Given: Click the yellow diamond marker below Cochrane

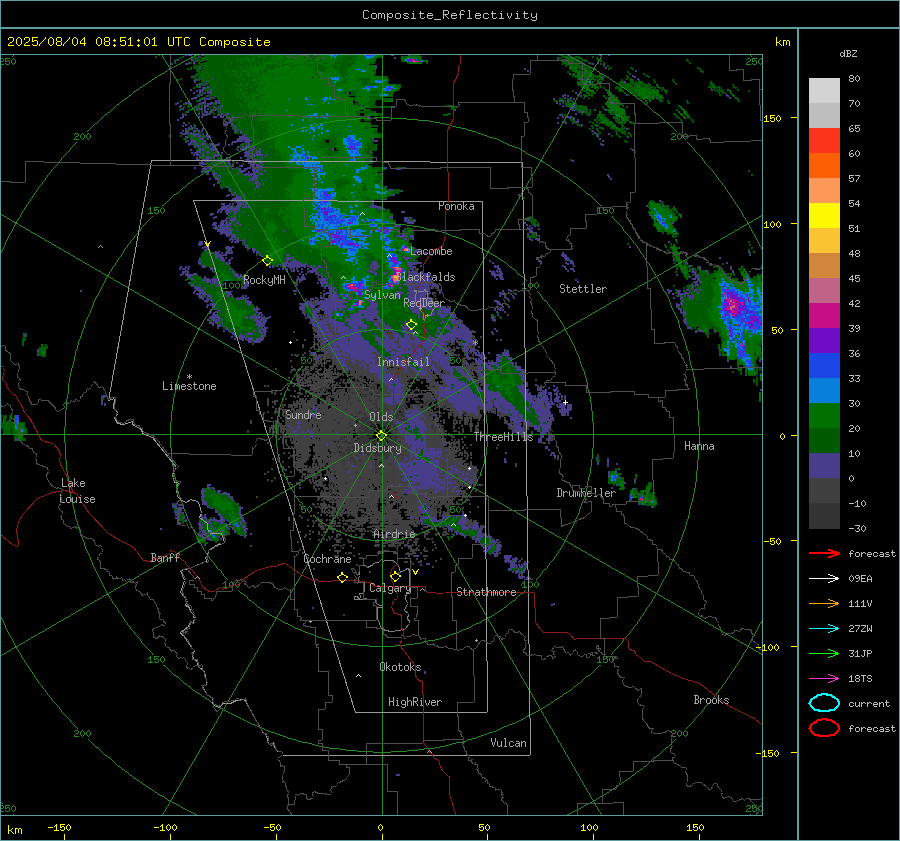Looking at the screenshot, I should (x=342, y=577).
